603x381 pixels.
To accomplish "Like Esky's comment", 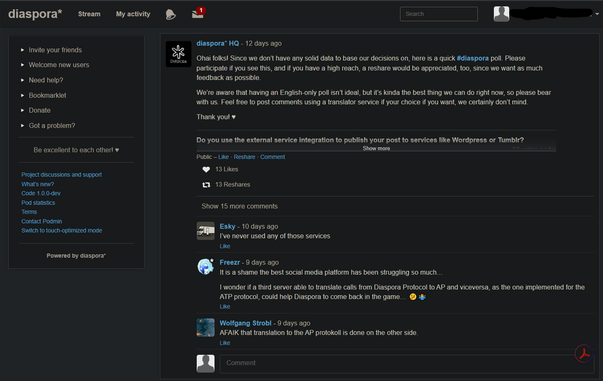I will [225, 246].
